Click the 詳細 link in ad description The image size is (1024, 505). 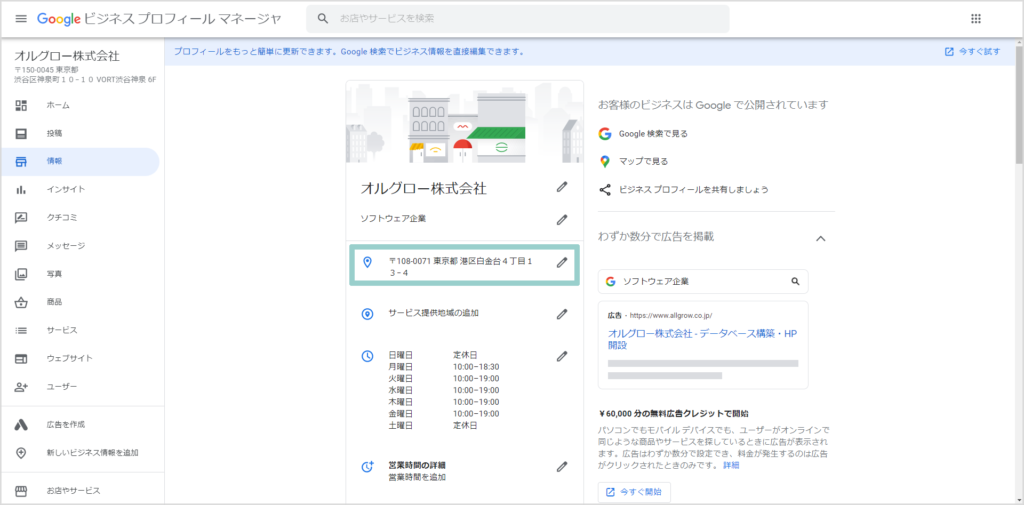[731, 465]
